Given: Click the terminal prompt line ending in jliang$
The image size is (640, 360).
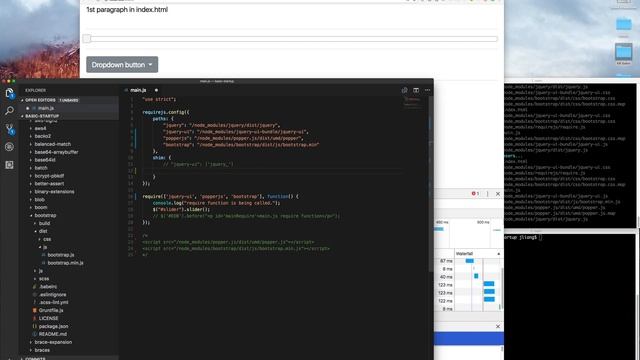Looking at the screenshot, I should coord(523,238).
